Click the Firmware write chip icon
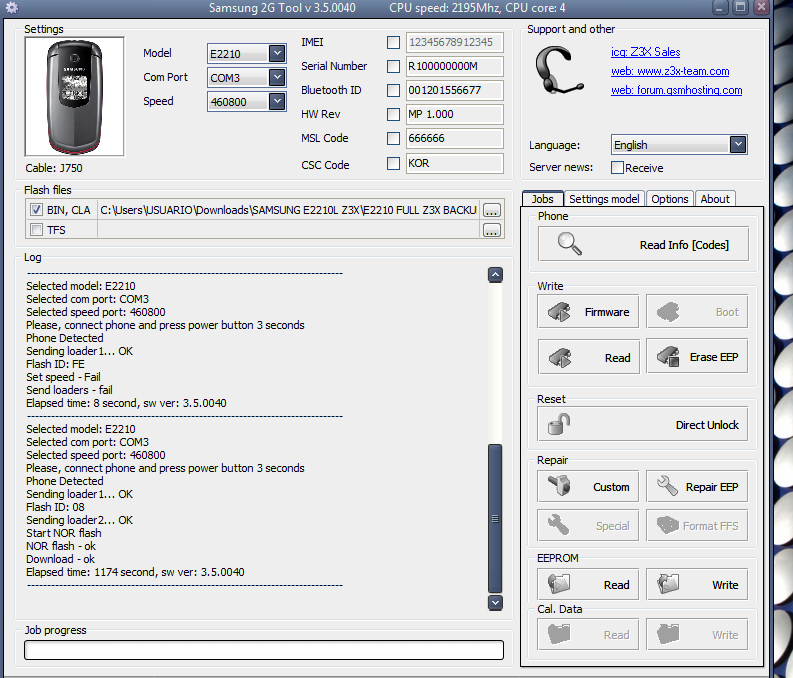Image resolution: width=793 pixels, height=678 pixels. click(x=559, y=312)
